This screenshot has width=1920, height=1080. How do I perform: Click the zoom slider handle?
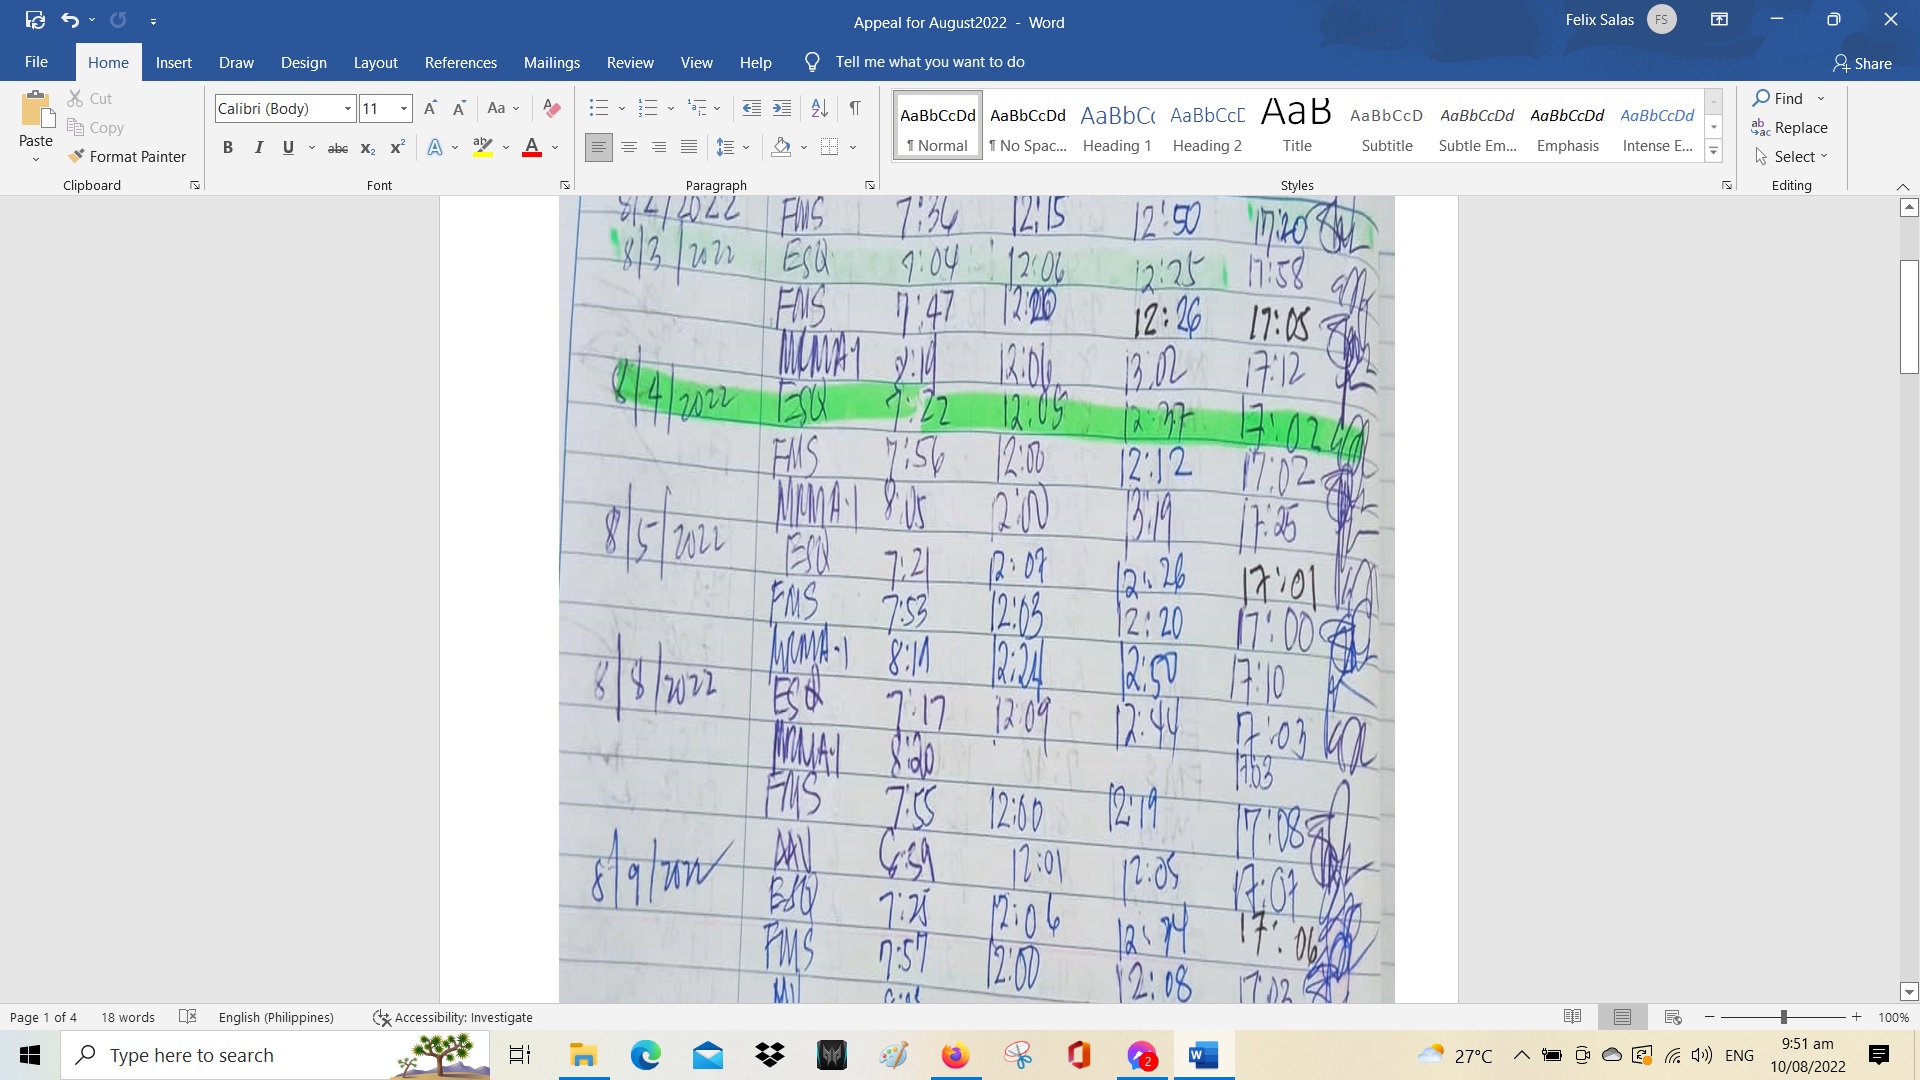(x=1783, y=1017)
